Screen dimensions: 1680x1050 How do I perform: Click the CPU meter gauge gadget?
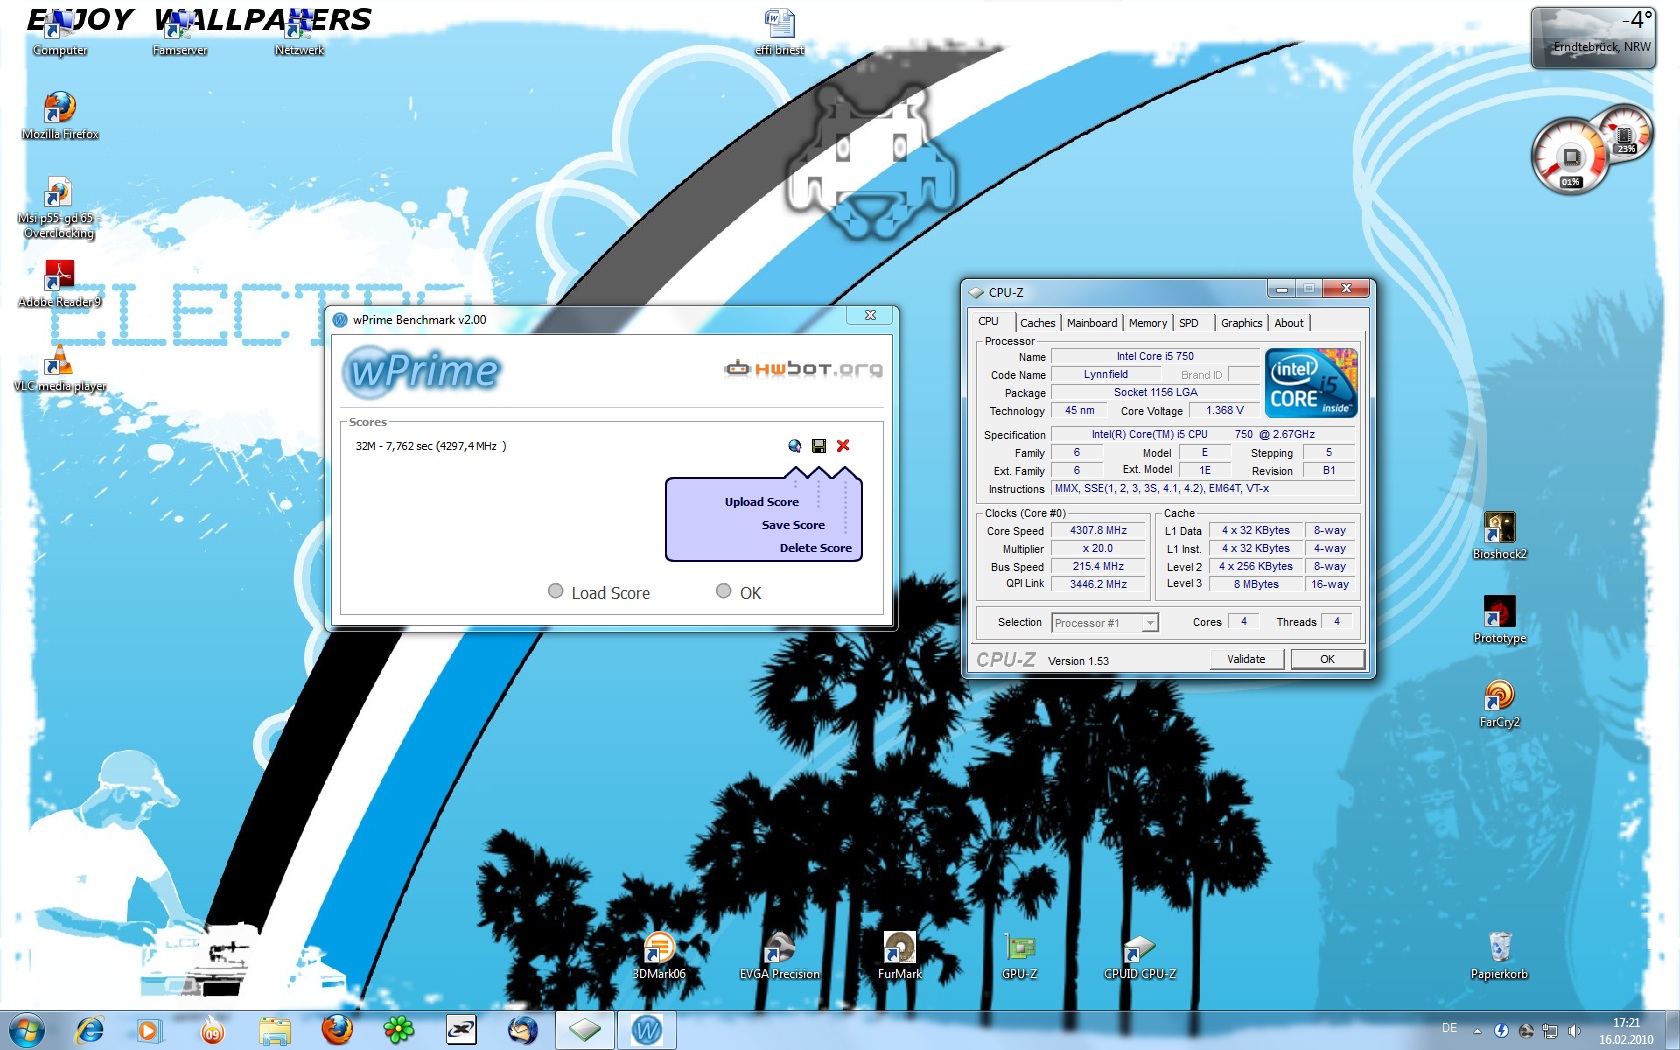click(1570, 156)
